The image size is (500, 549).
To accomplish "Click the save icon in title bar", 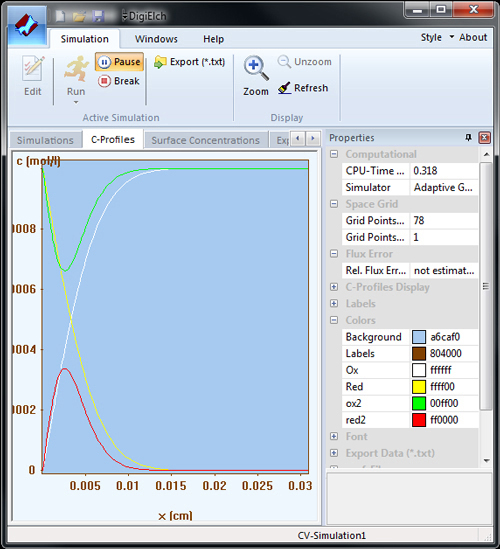I will 98,16.
